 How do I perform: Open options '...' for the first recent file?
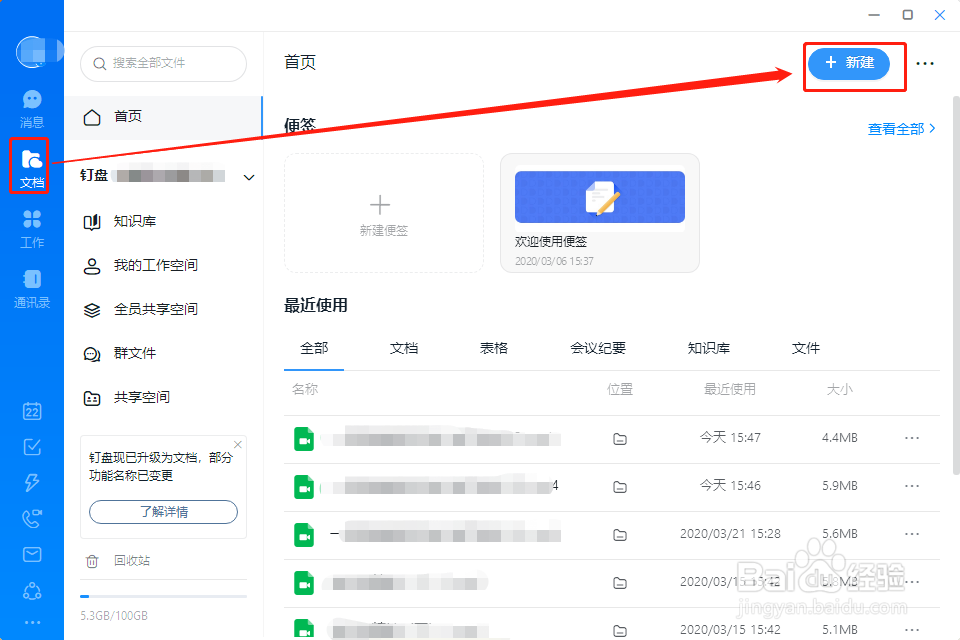point(911,439)
